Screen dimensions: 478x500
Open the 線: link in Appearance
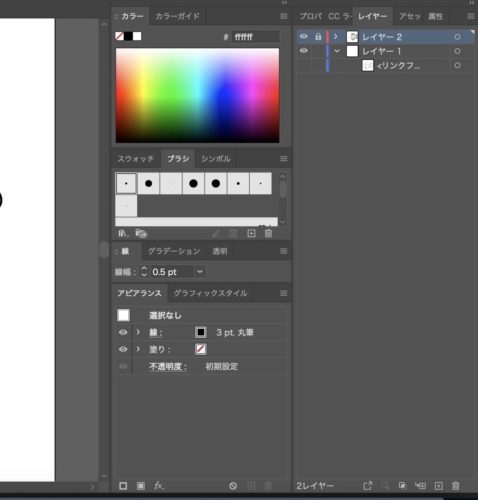click(155, 332)
